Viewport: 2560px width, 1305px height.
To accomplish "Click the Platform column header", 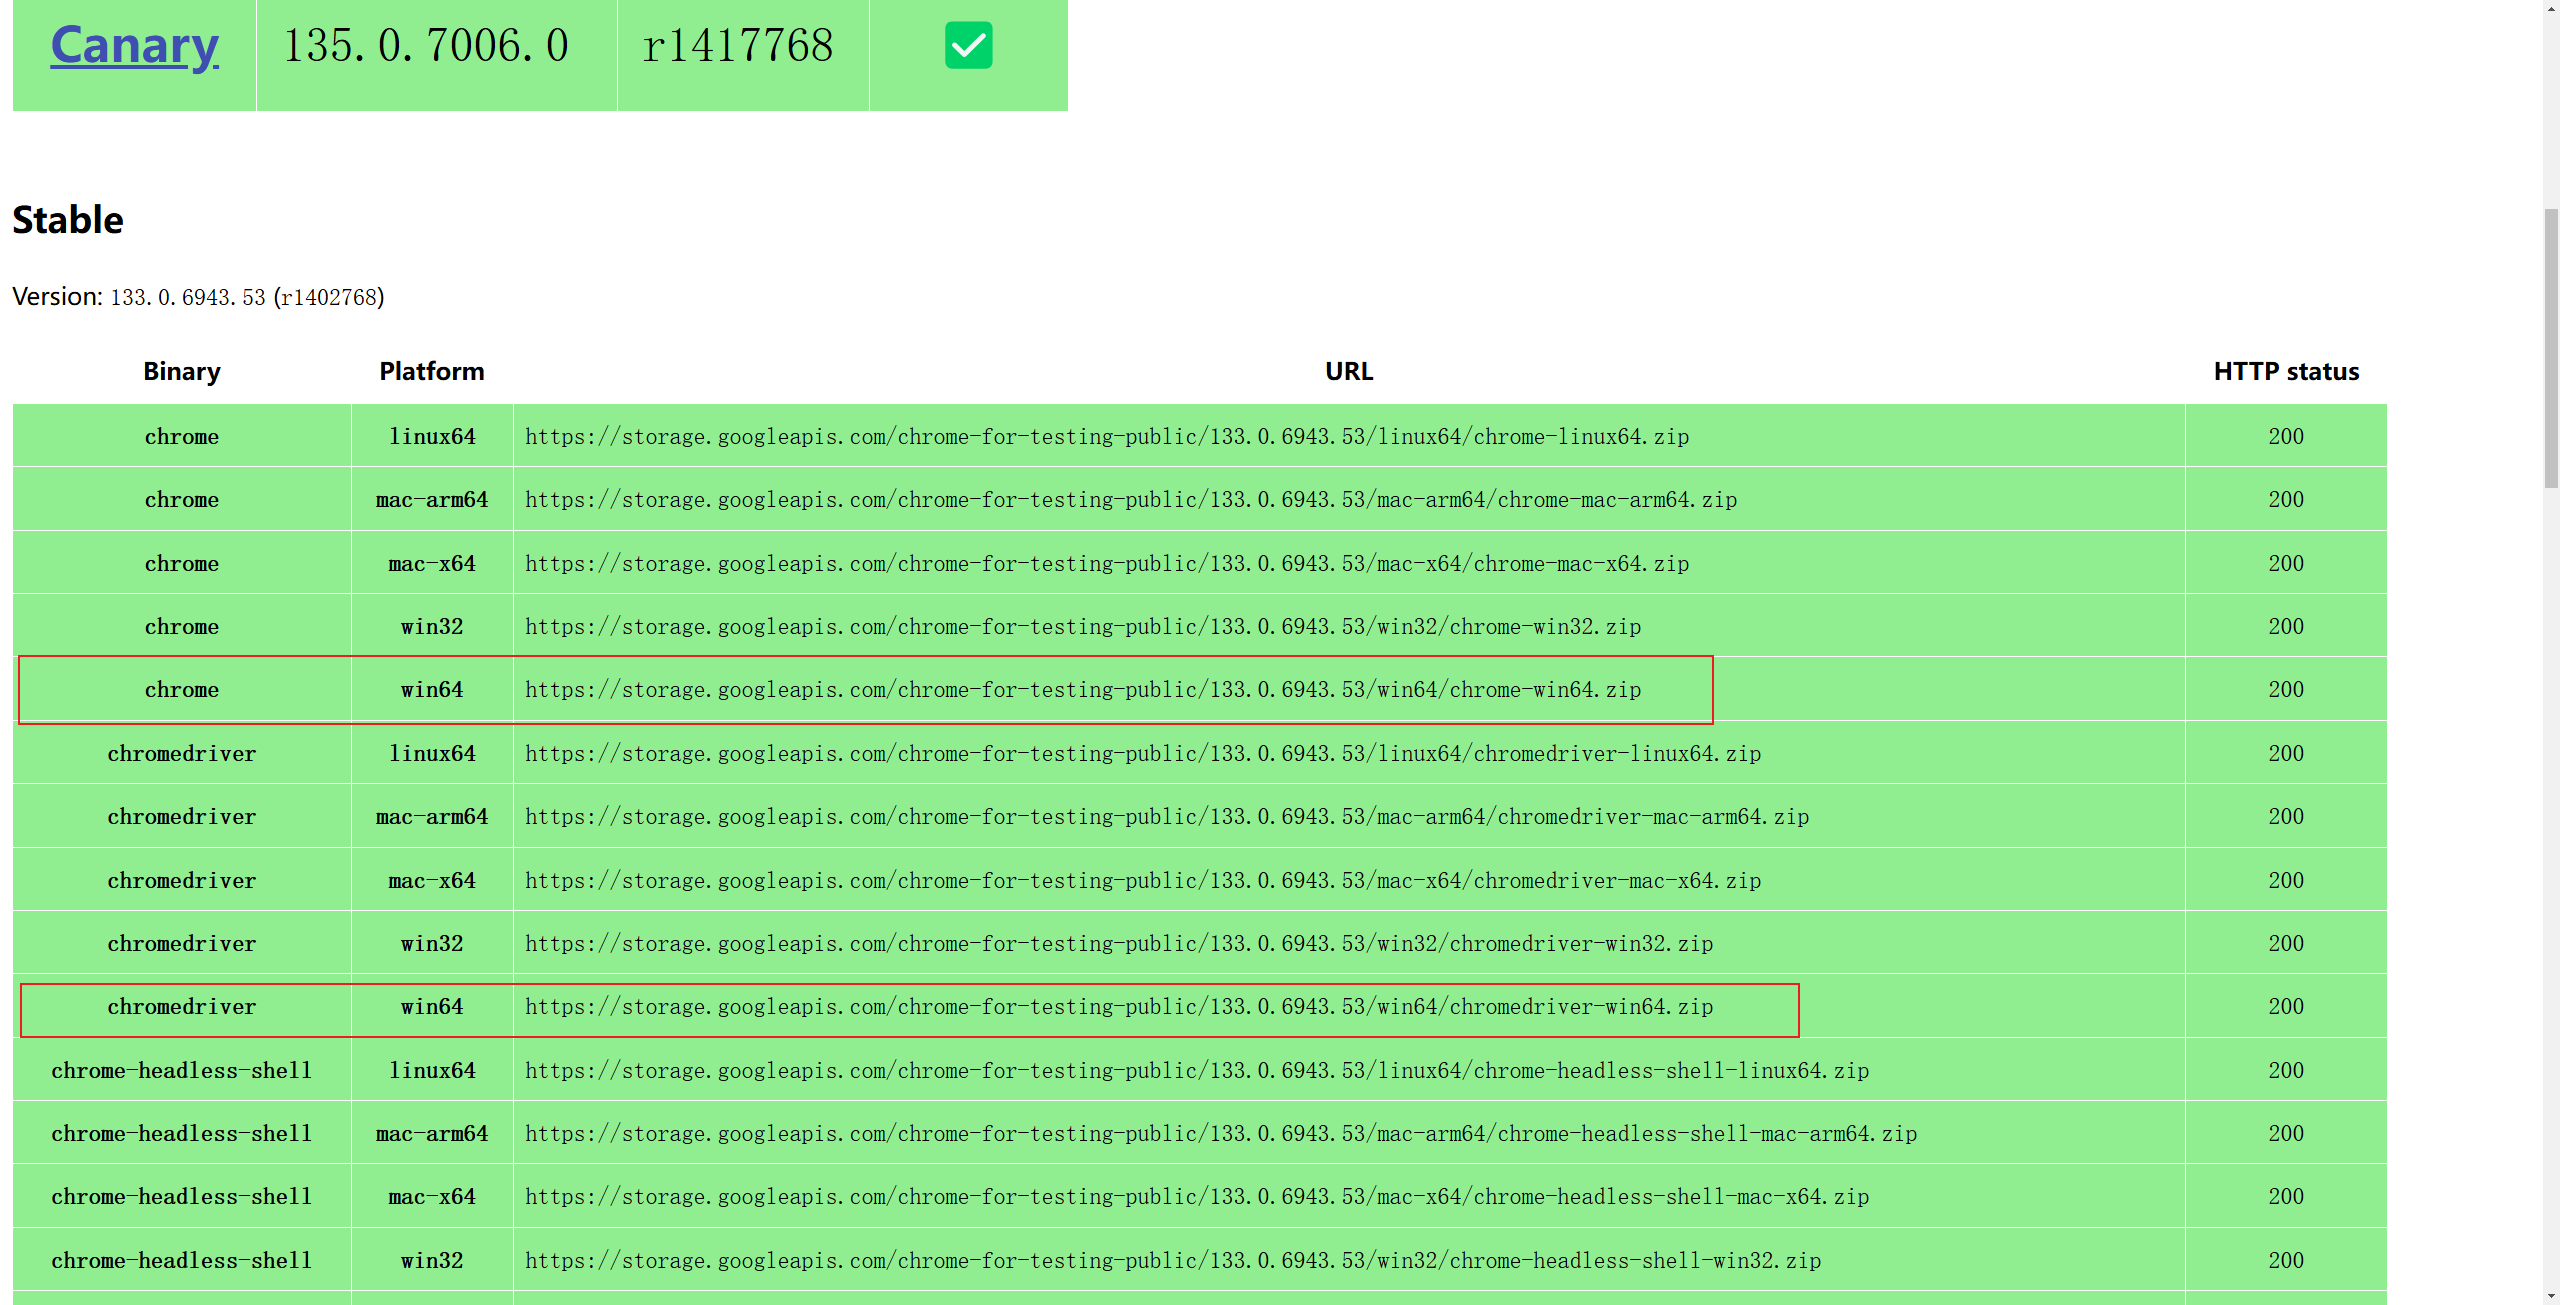I will [431, 372].
